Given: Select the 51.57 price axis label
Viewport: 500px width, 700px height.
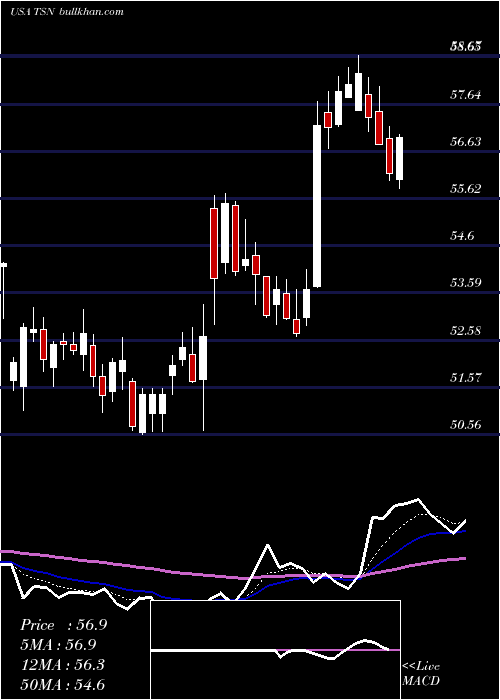Looking at the screenshot, I should click(x=466, y=378).
